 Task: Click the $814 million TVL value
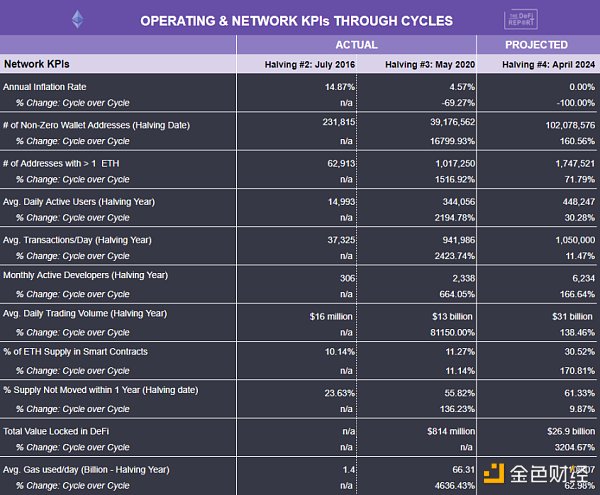click(x=451, y=431)
